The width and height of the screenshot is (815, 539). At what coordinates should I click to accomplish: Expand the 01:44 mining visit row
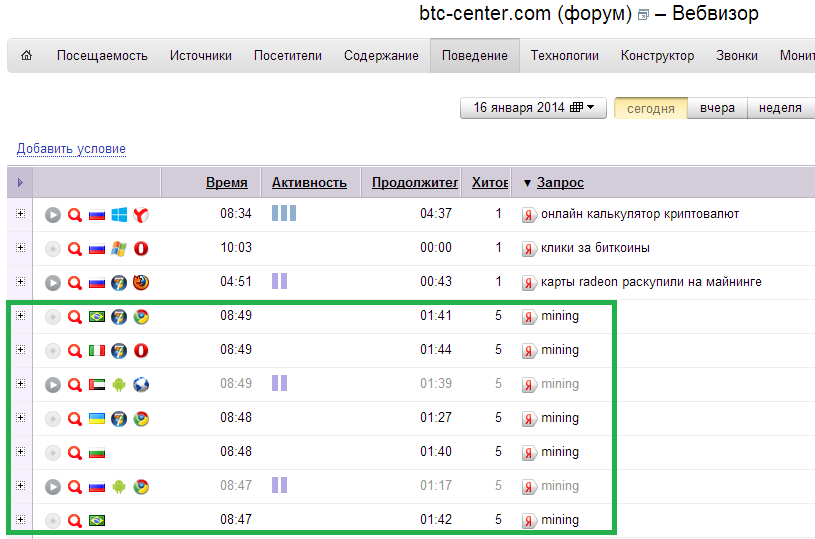pos(20,350)
